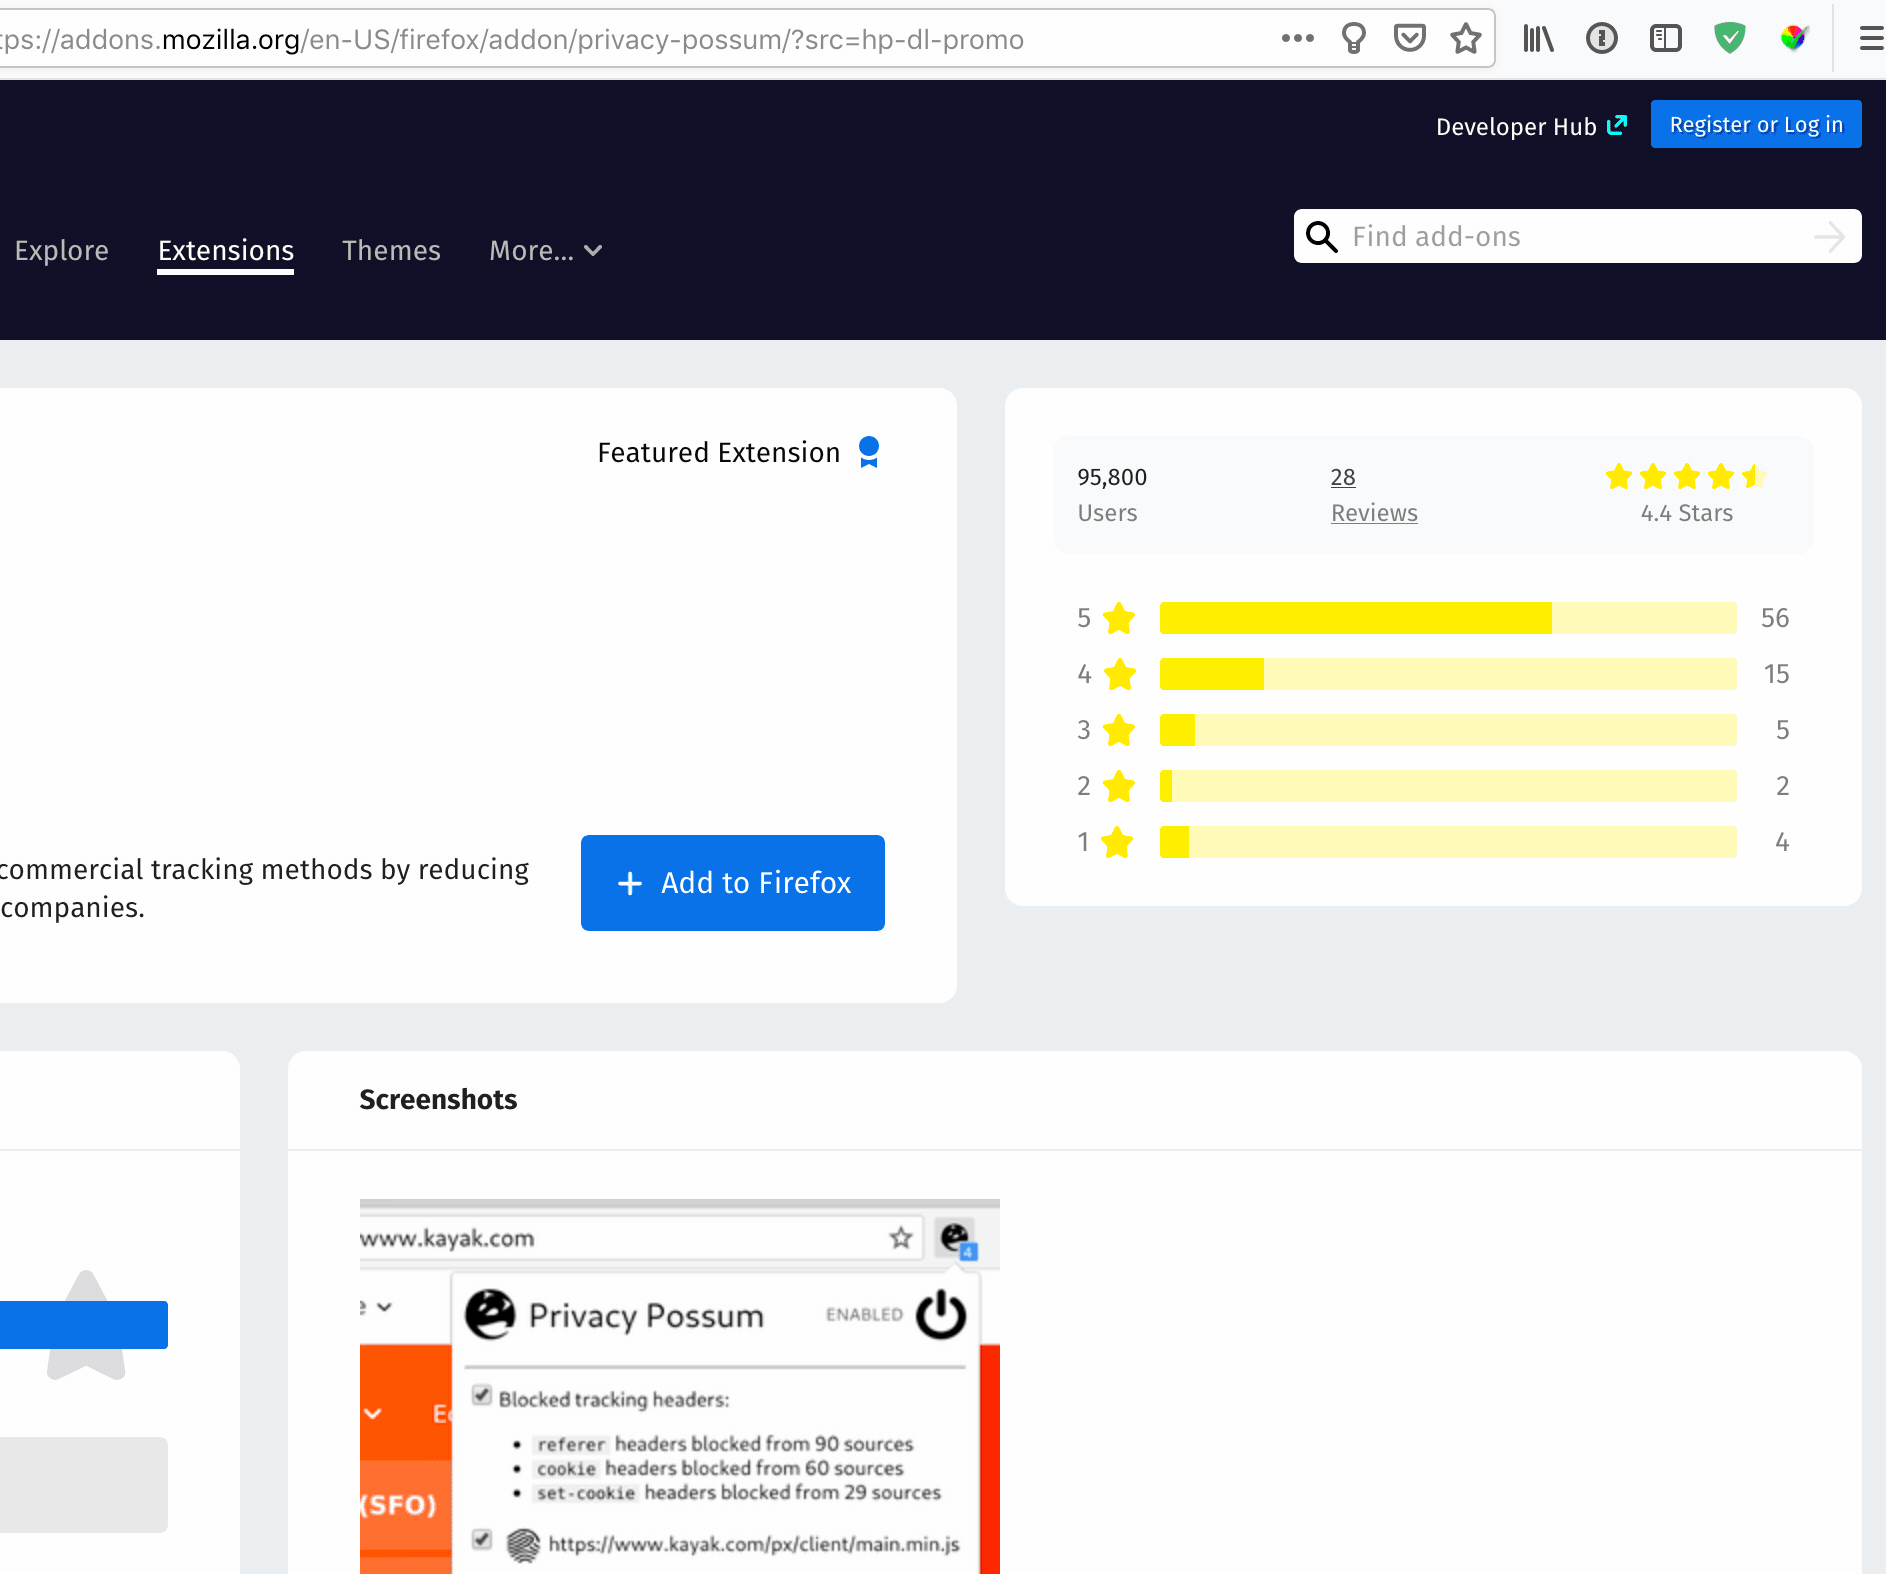Go to the Explore tab
The image size is (1886, 1574).
click(62, 251)
